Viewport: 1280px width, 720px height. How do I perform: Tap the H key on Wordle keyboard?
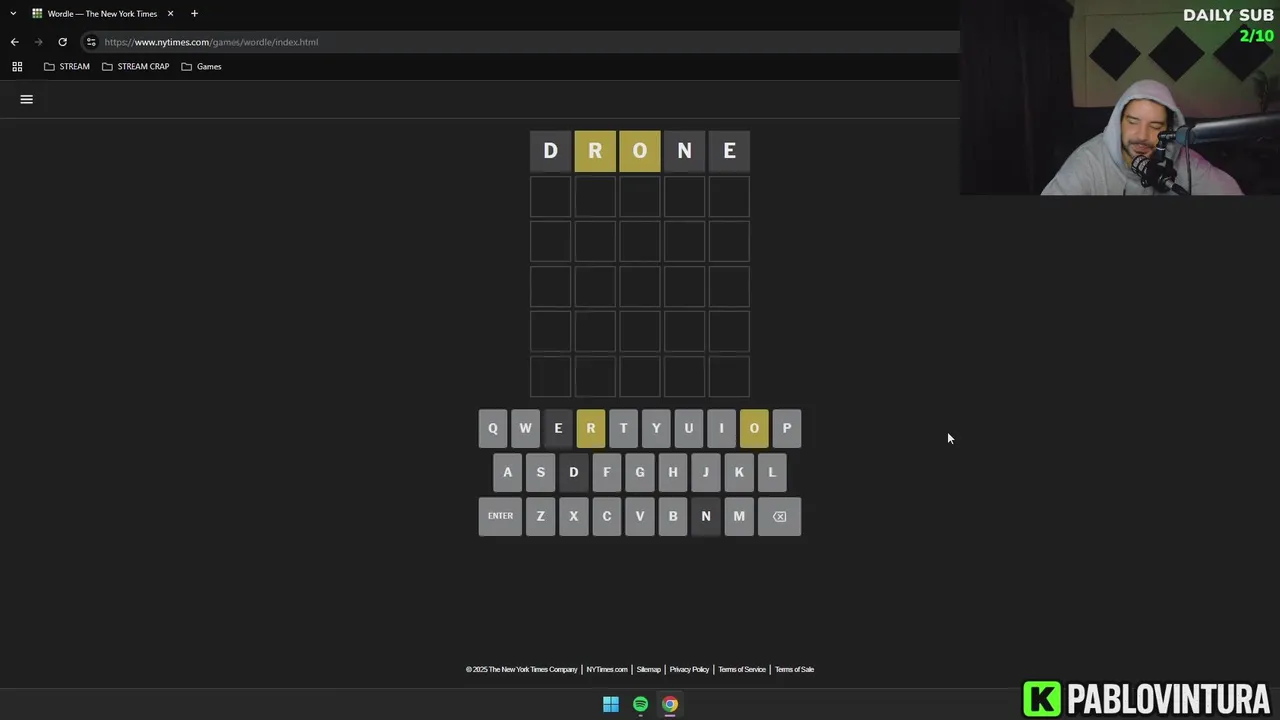click(x=673, y=472)
